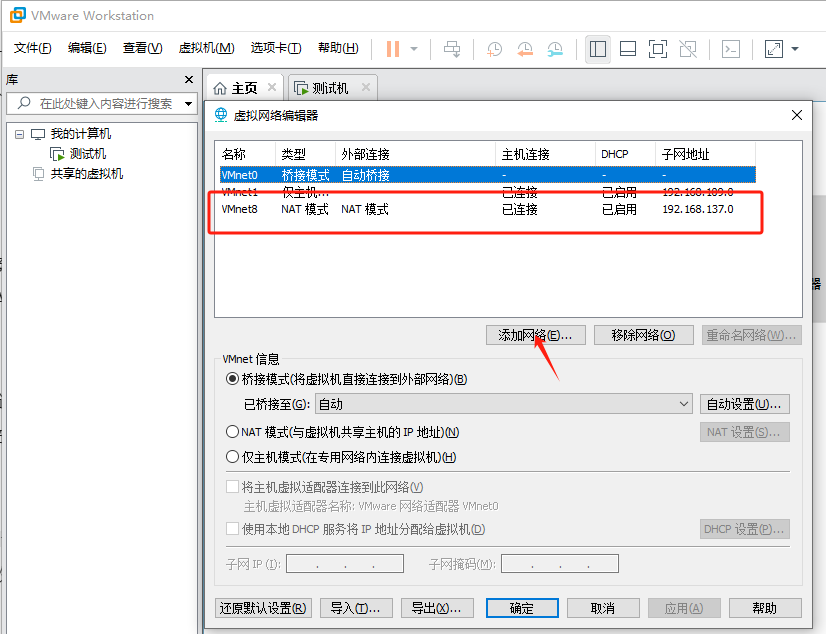Click the 192.168.137.0 subnet address cell
The image size is (826, 634).
tap(697, 209)
